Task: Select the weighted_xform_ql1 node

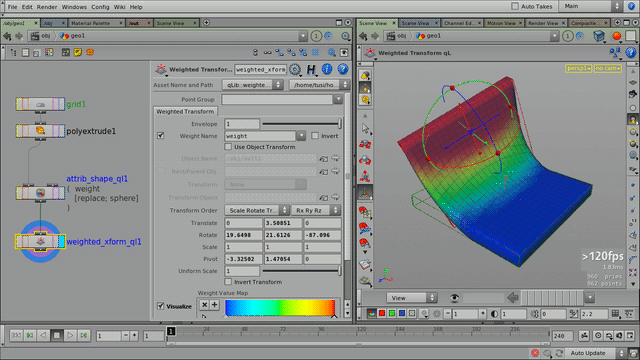Action: (x=40, y=241)
